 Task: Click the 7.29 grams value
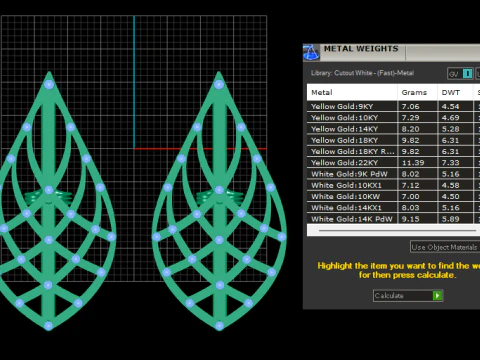[x=410, y=118]
